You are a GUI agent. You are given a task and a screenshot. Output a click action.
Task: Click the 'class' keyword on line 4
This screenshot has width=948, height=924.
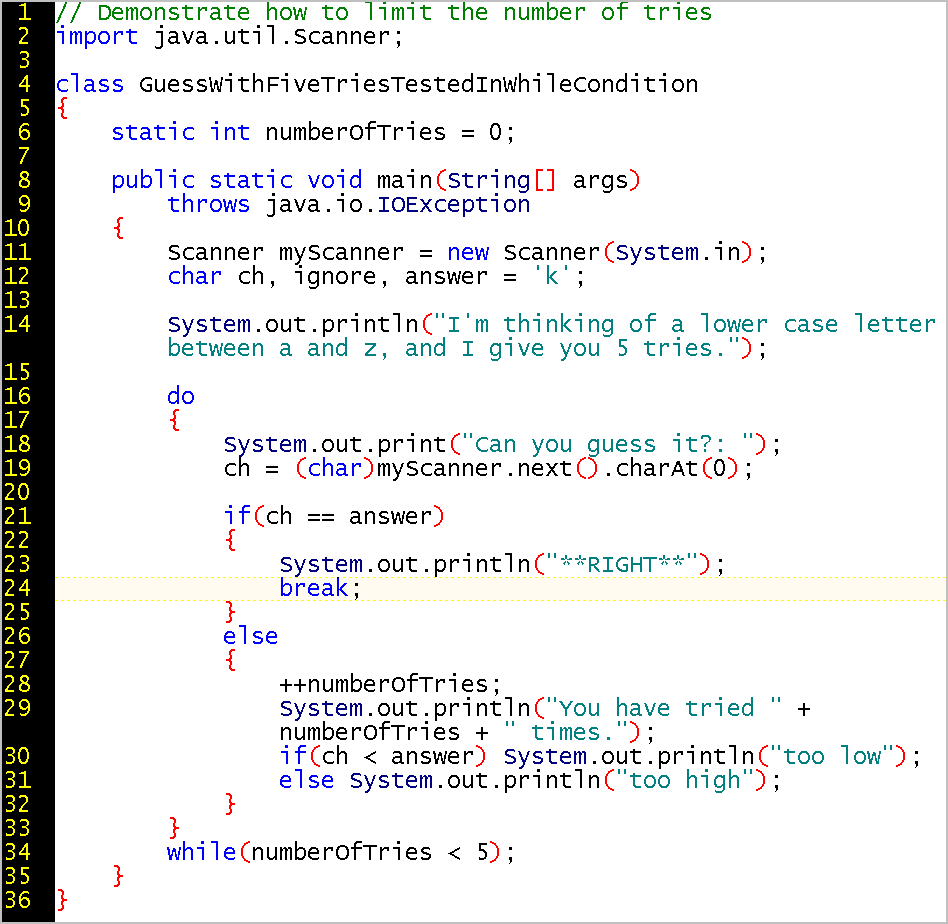pos(89,84)
